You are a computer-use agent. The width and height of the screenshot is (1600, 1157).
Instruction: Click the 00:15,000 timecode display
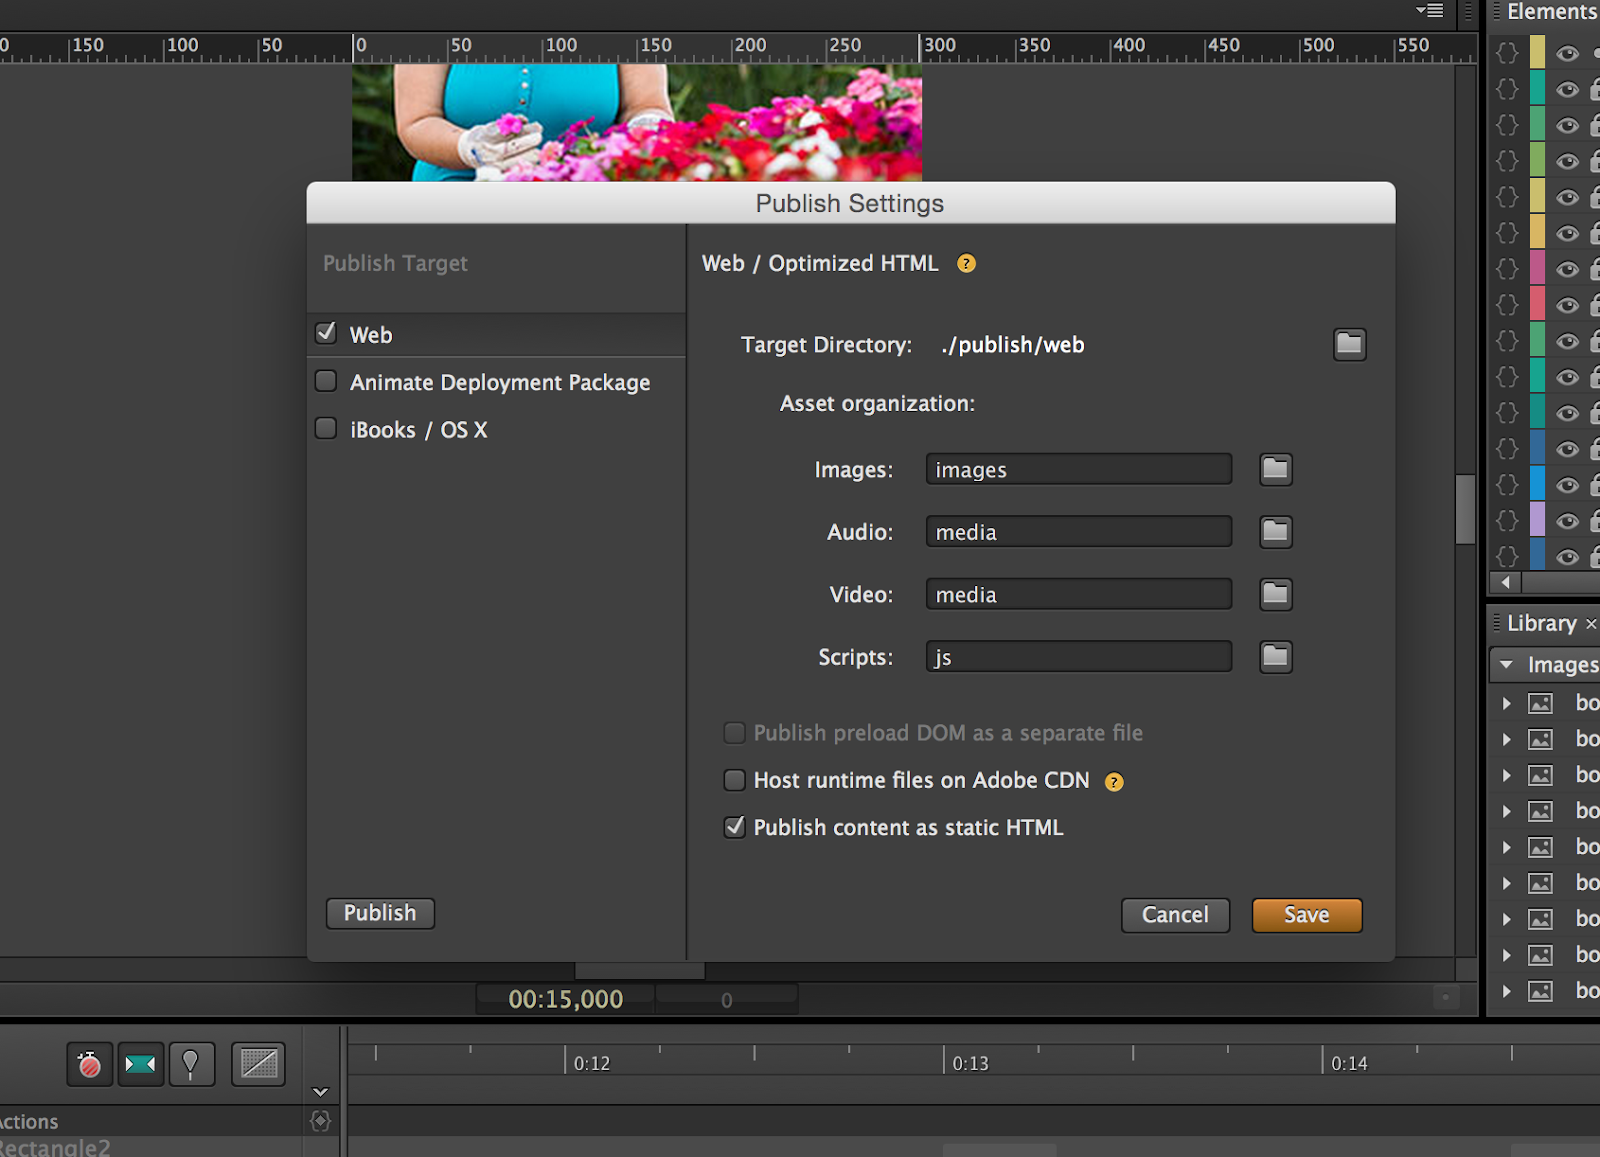point(565,999)
